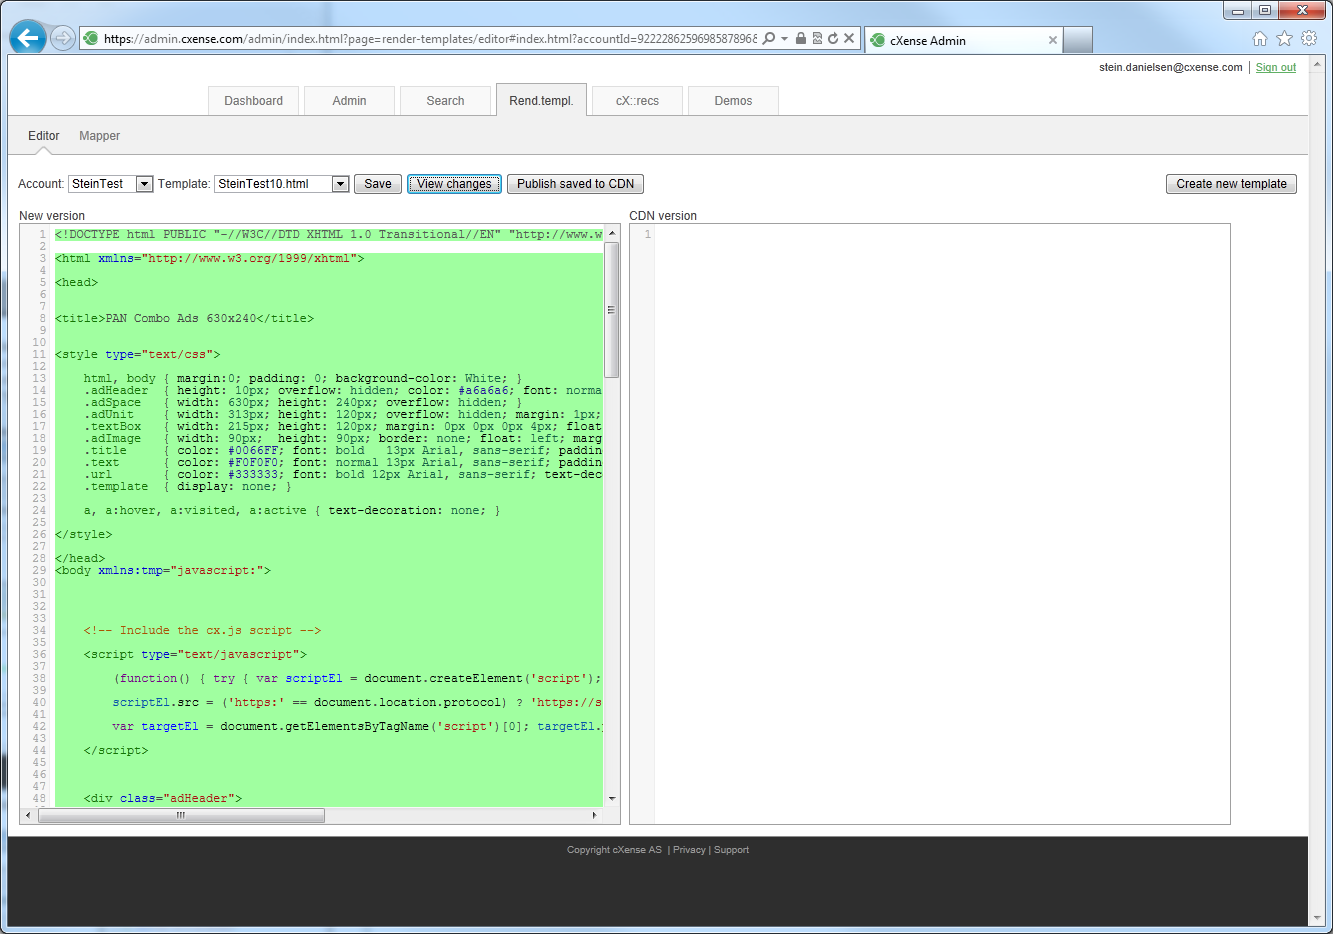Refresh the page with reload icon

833,38
